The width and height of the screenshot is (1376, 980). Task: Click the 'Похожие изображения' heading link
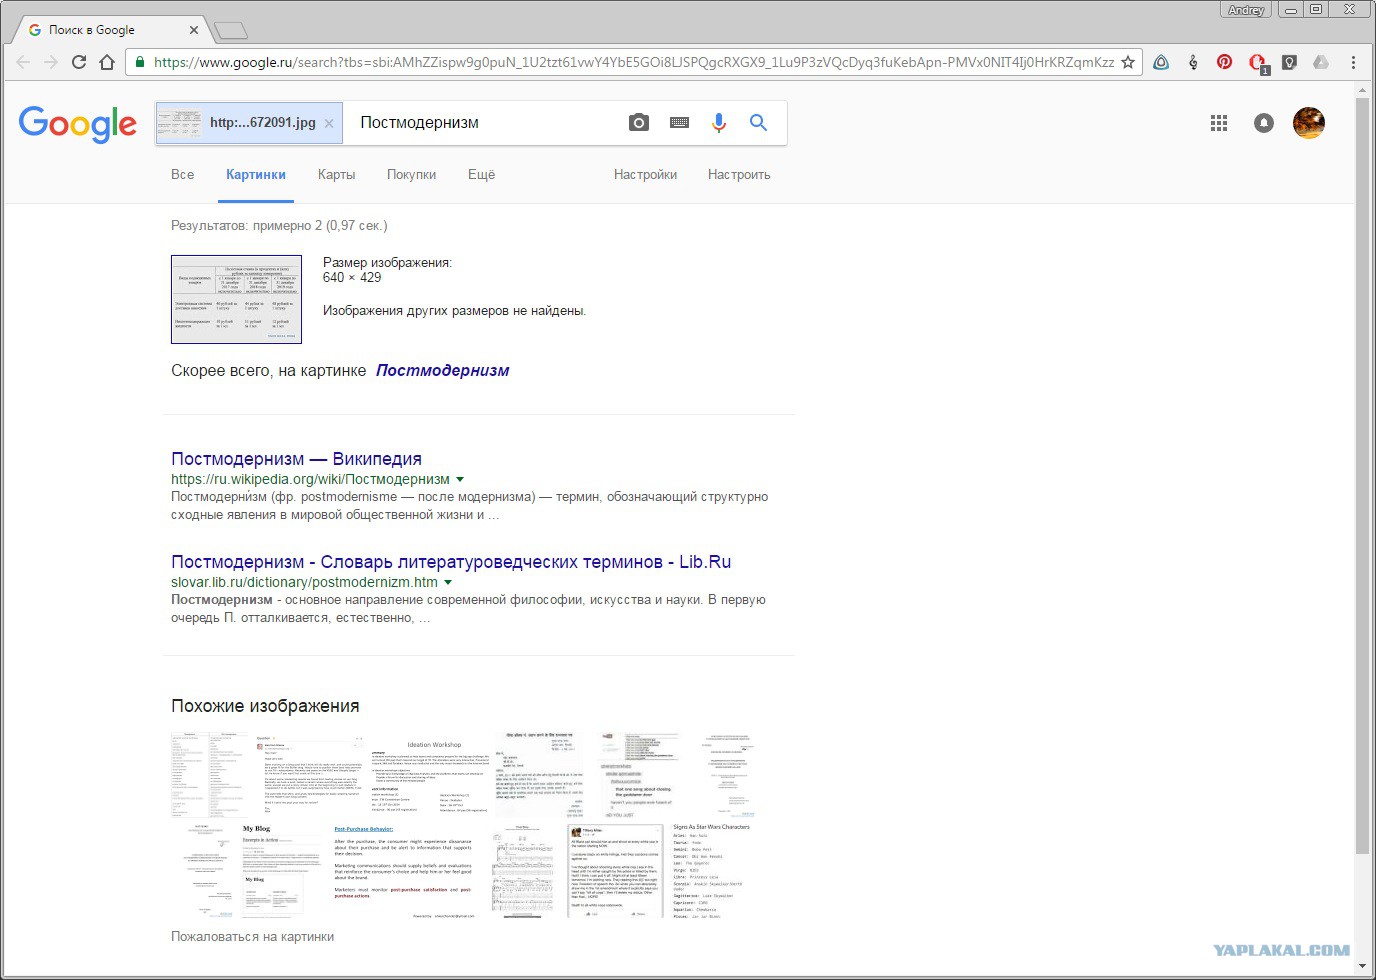(265, 706)
